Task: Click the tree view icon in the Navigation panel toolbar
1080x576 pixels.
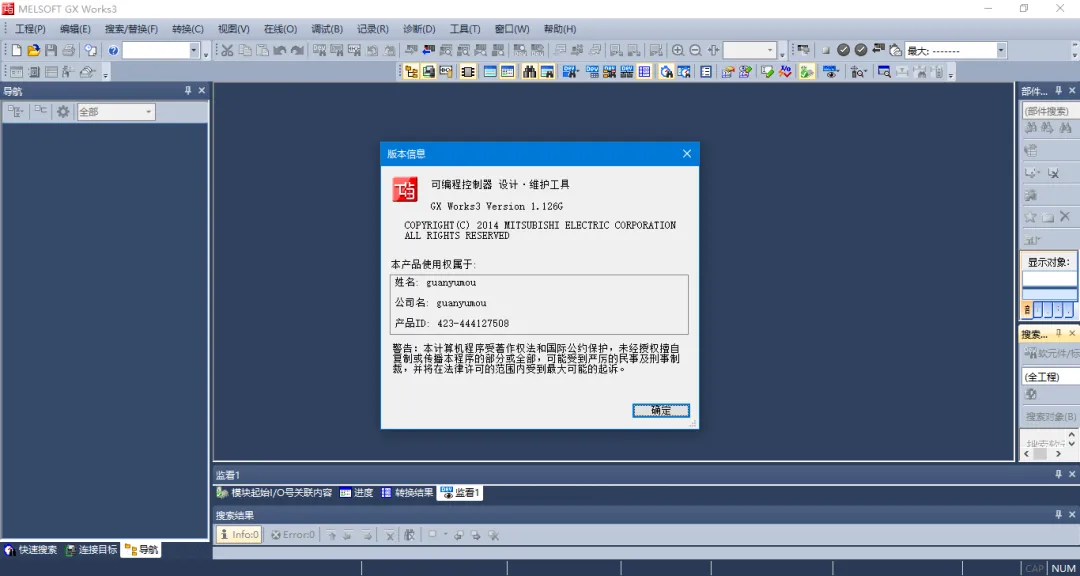Action: pos(15,112)
